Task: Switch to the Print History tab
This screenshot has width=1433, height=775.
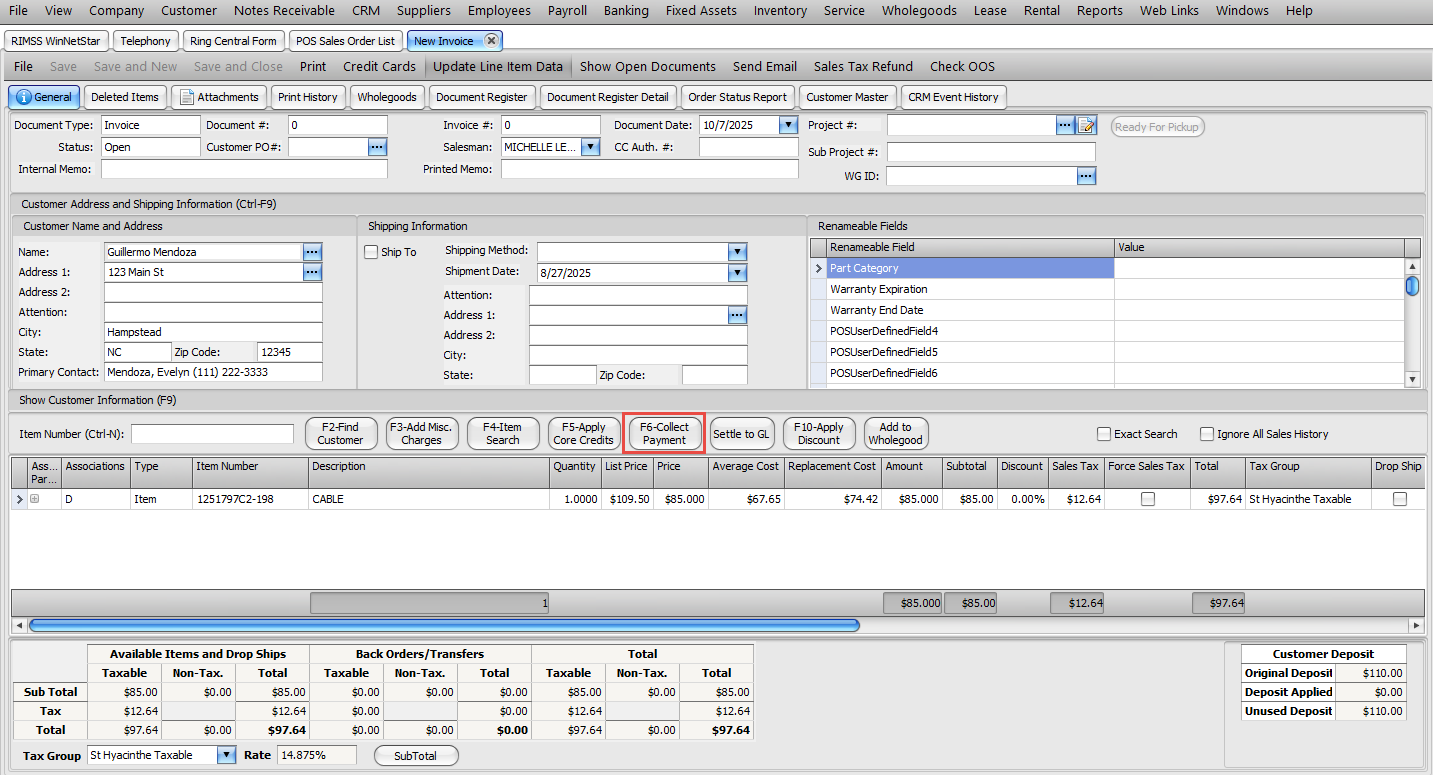Action: [307, 97]
